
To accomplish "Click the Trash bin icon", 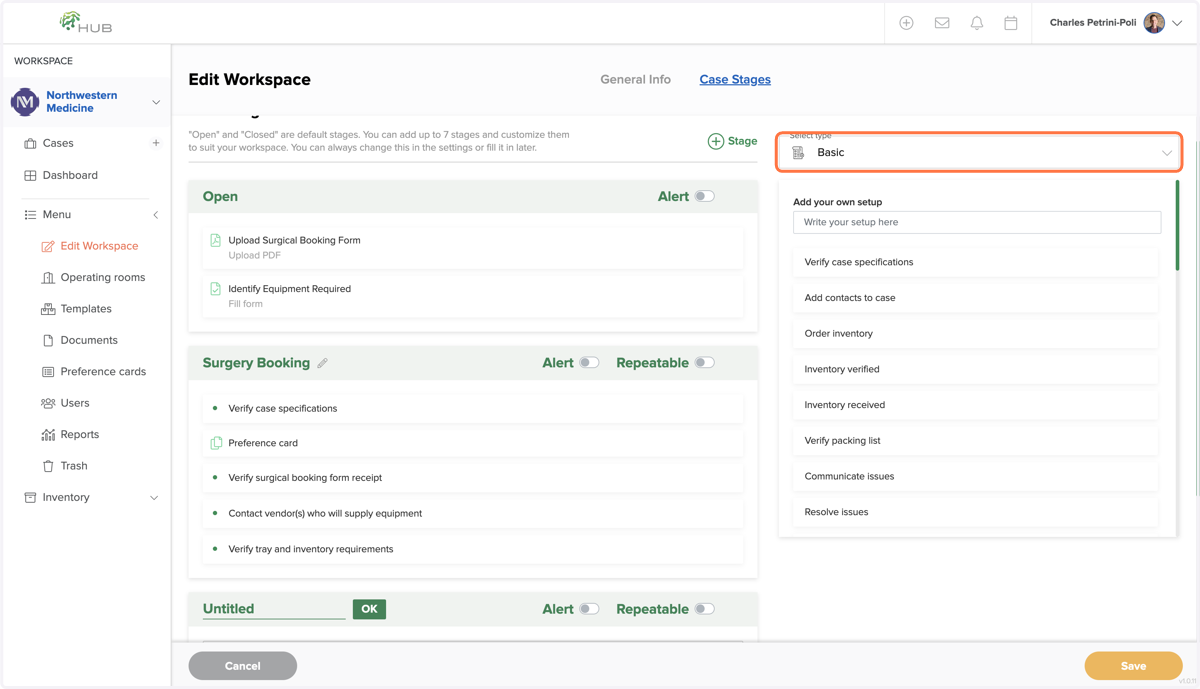I will coord(48,466).
